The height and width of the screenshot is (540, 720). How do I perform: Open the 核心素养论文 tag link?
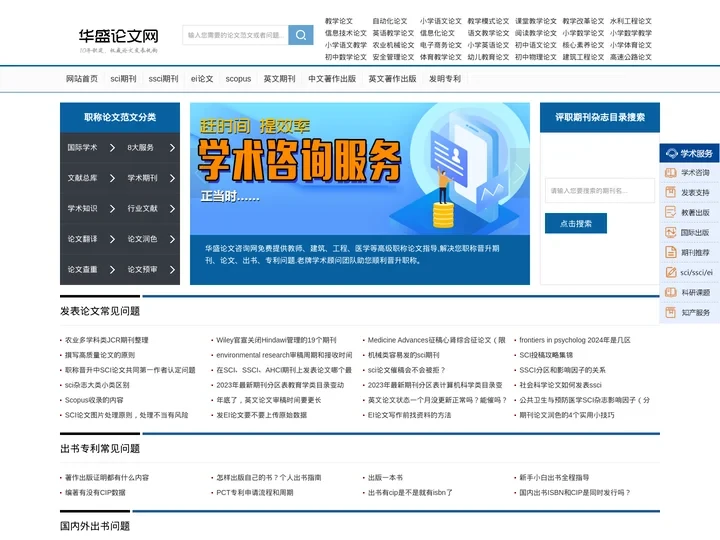(584, 45)
